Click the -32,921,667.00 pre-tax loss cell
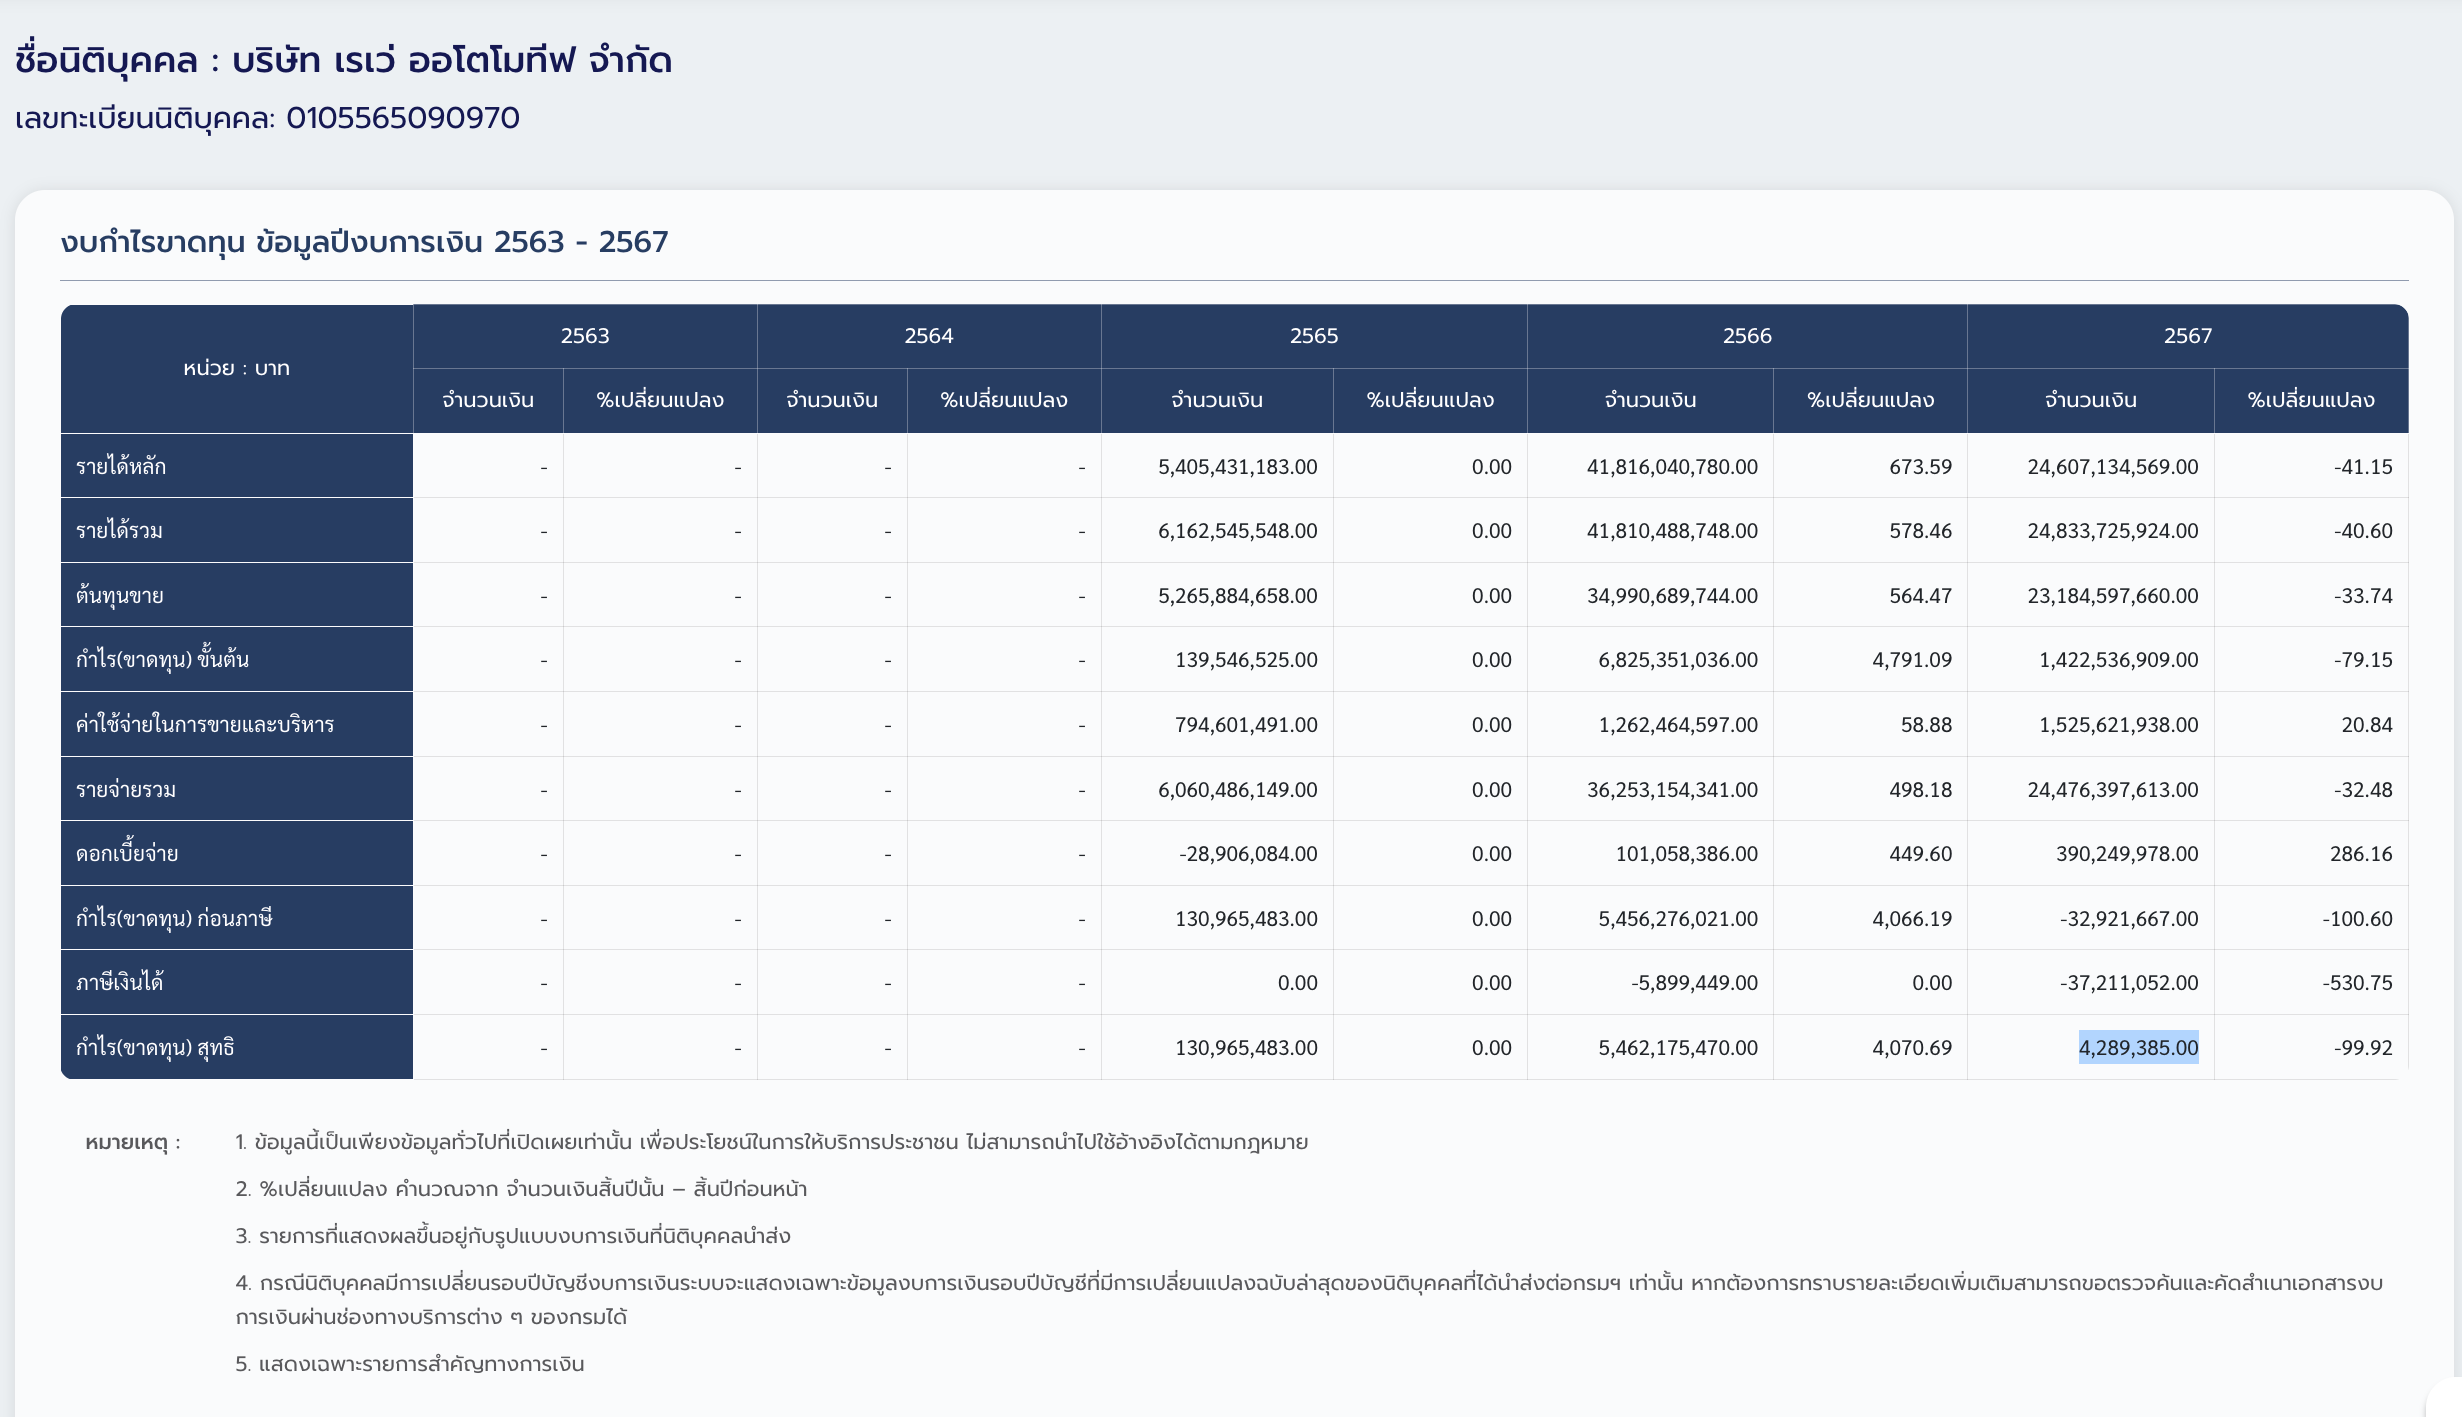This screenshot has width=2462, height=1417. tap(2128, 918)
